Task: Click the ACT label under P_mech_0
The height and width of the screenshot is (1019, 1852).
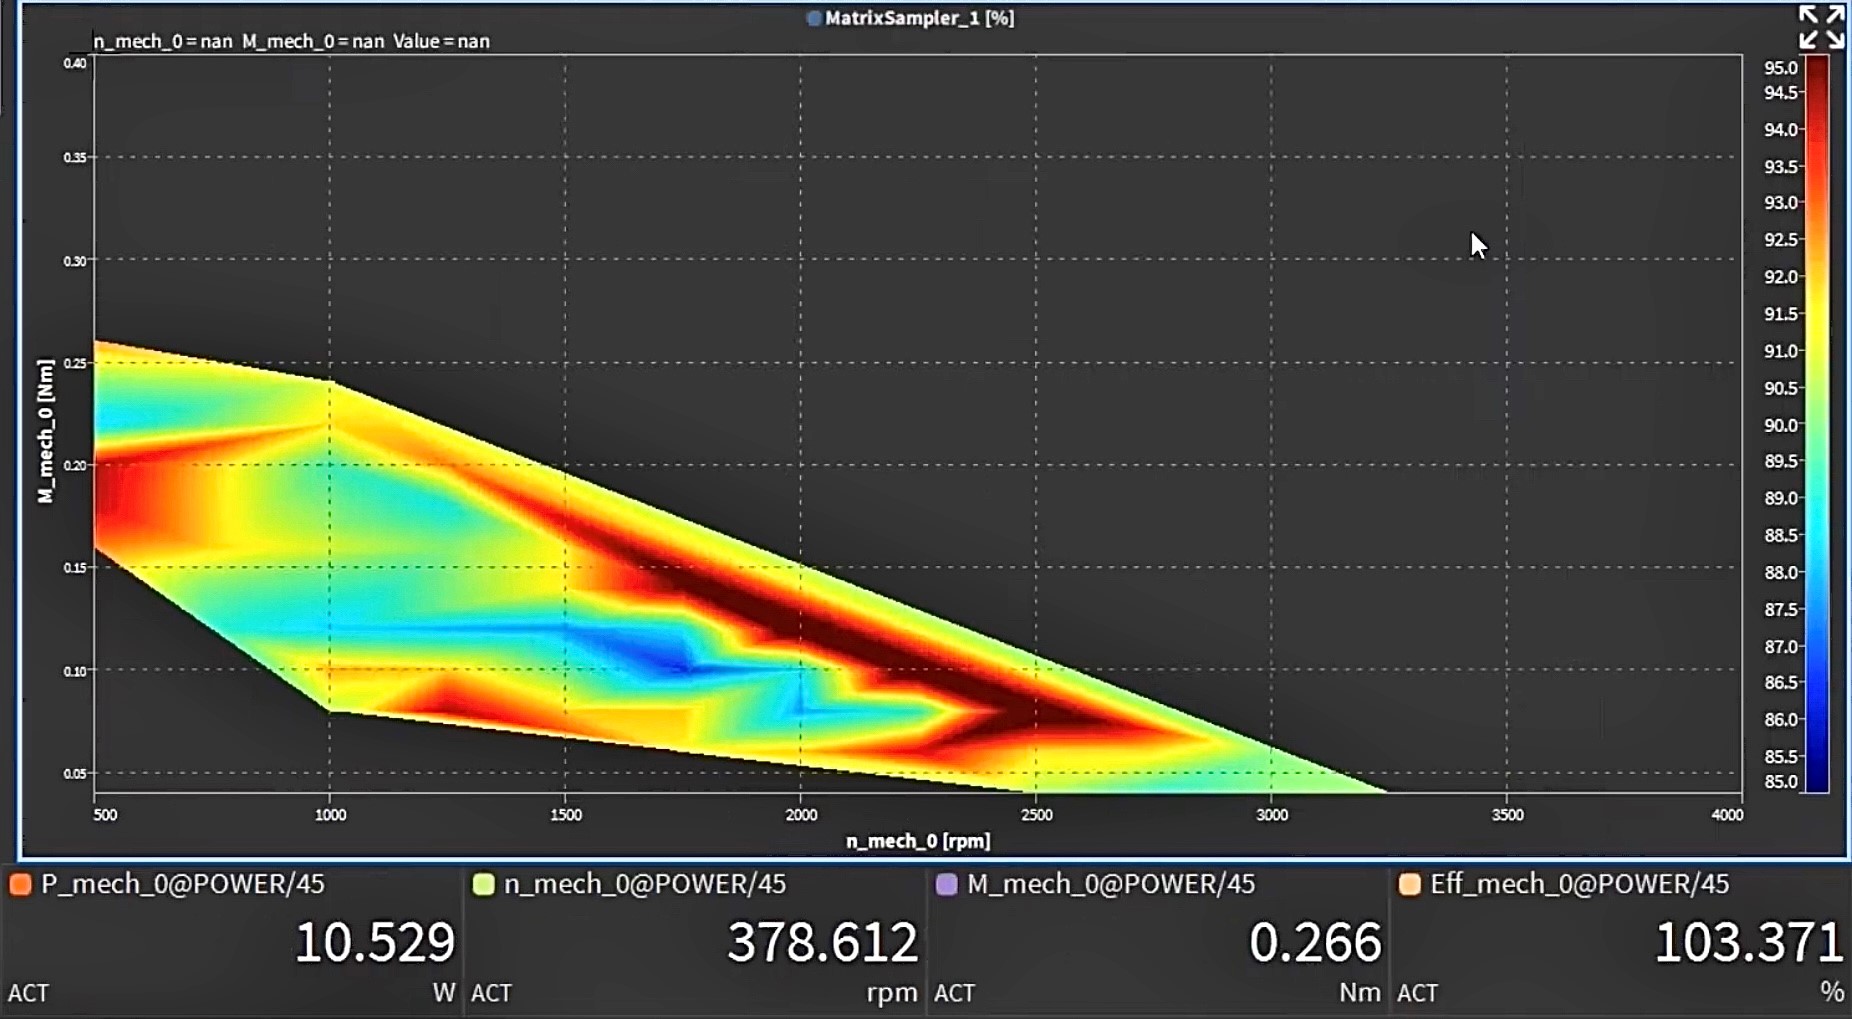Action: point(28,993)
